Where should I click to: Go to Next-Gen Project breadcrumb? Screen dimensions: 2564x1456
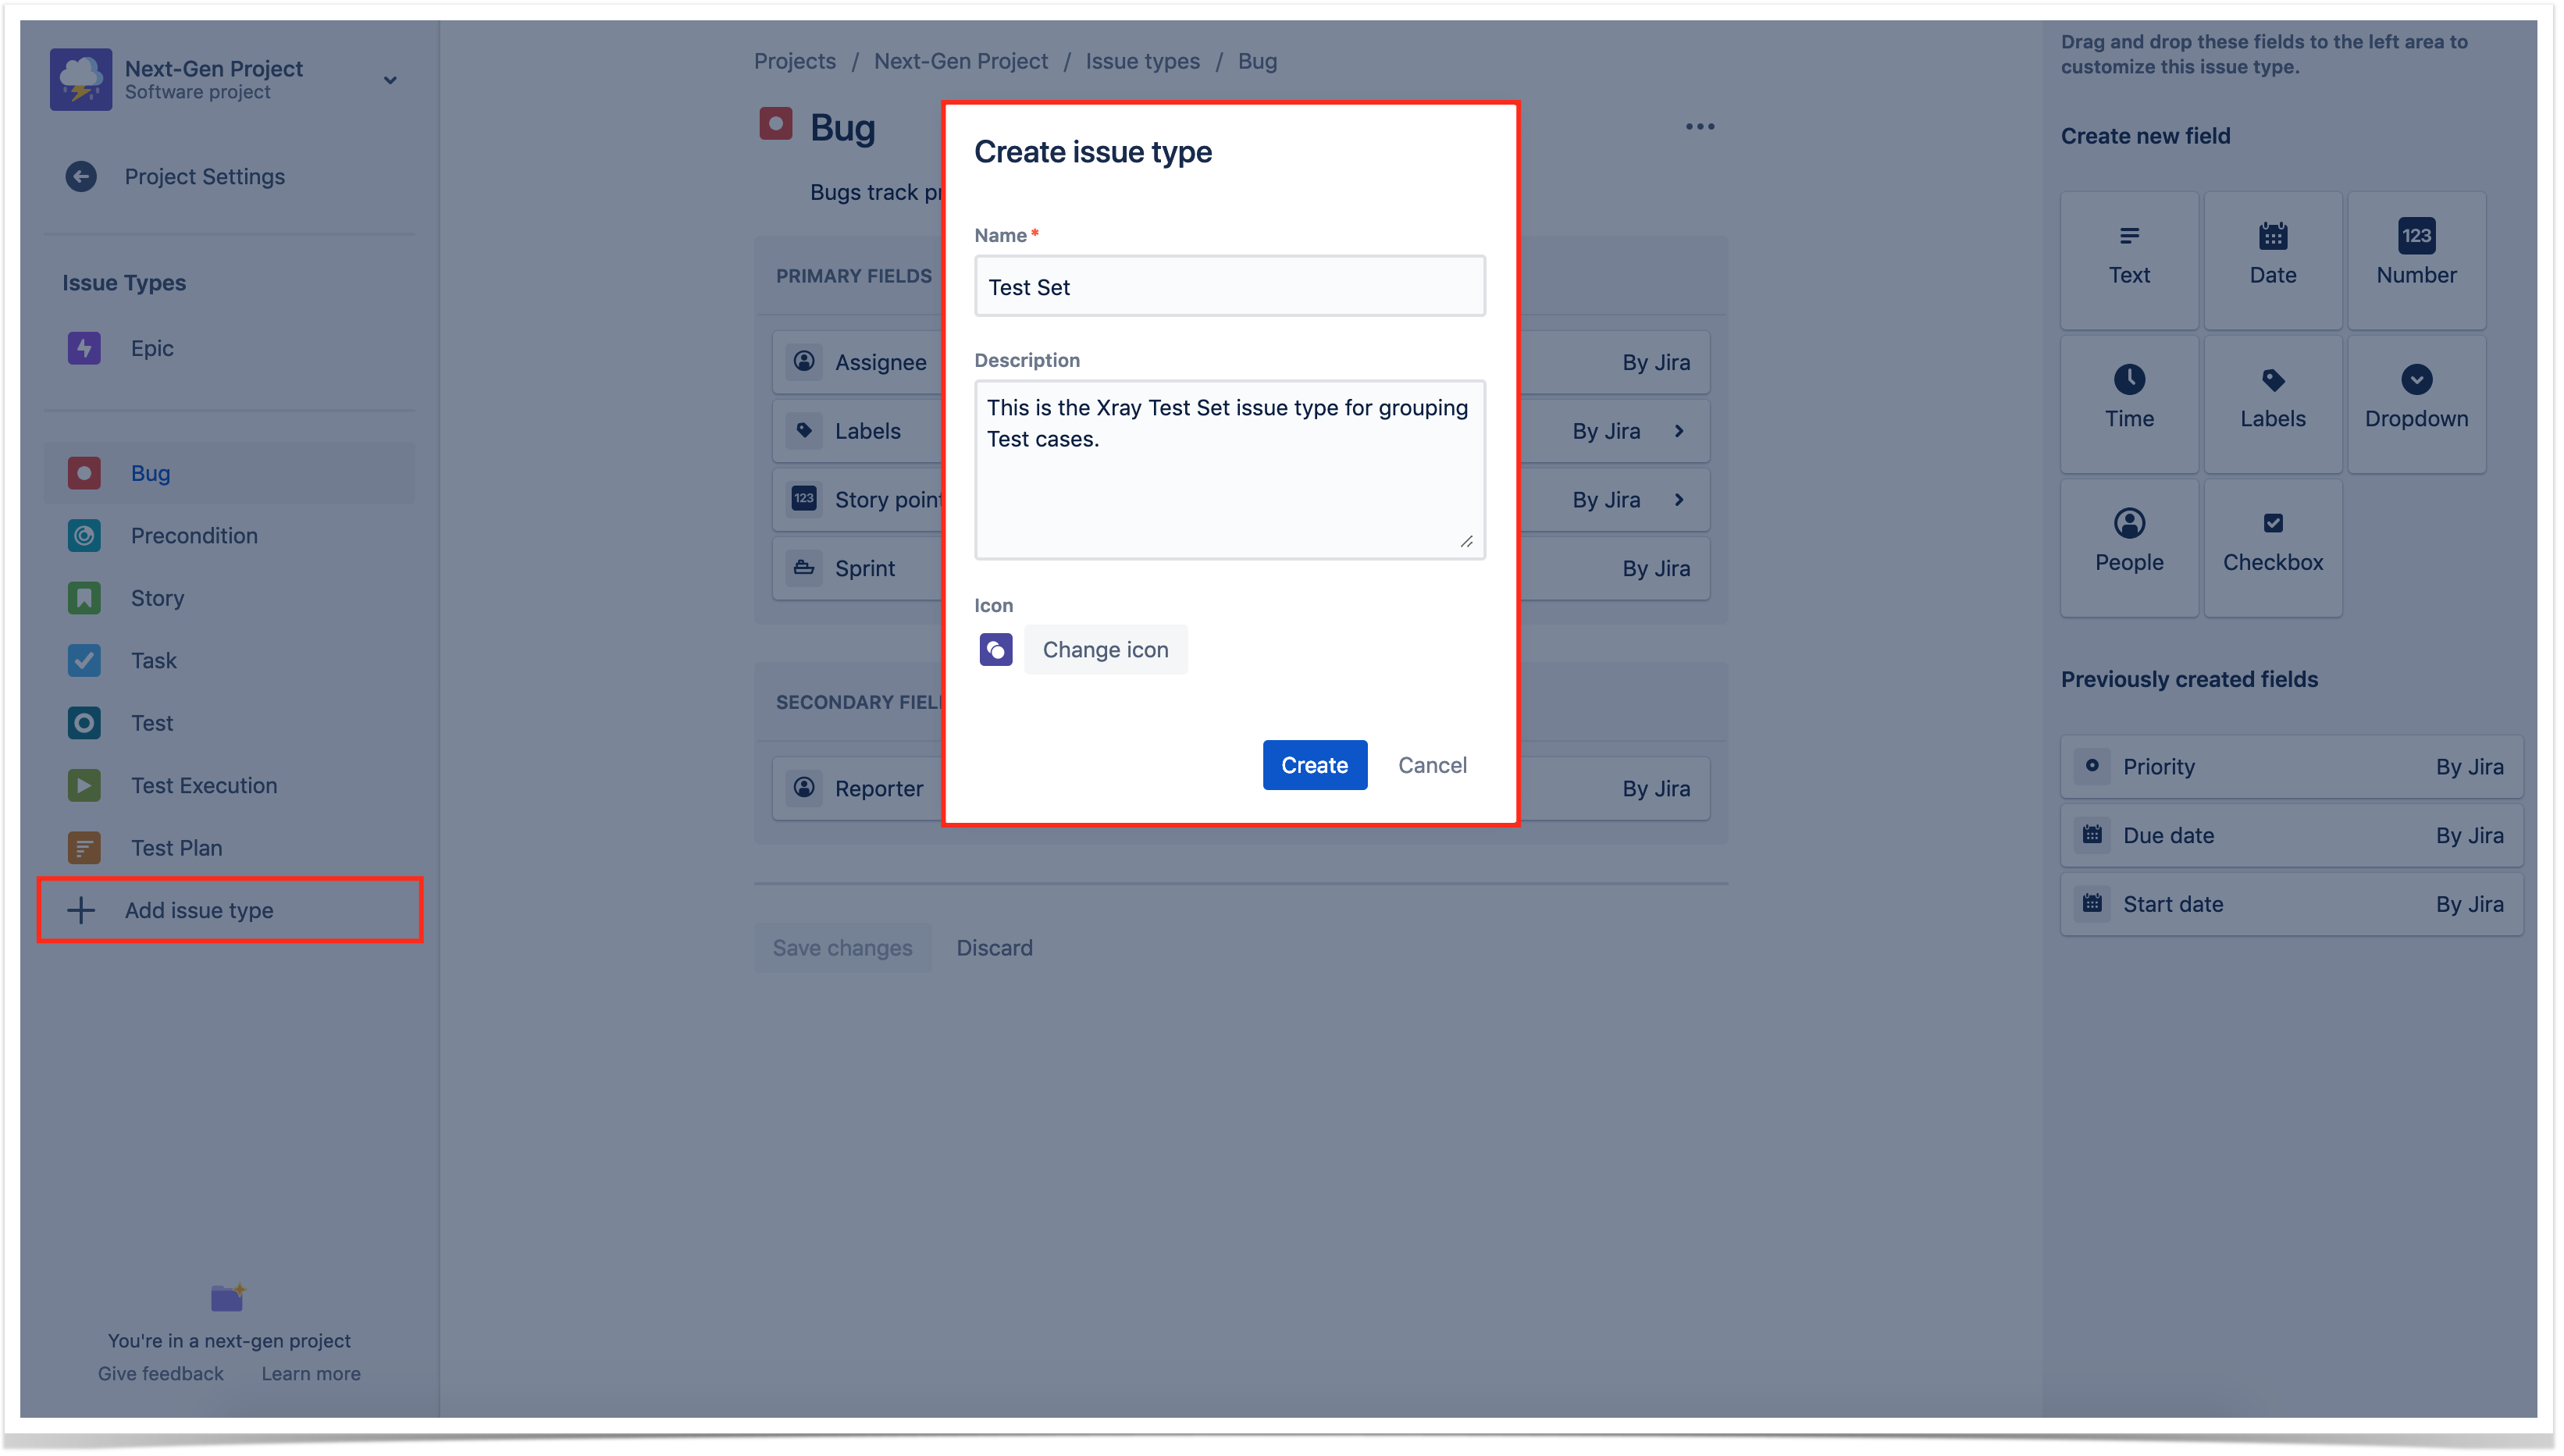pos(961,61)
